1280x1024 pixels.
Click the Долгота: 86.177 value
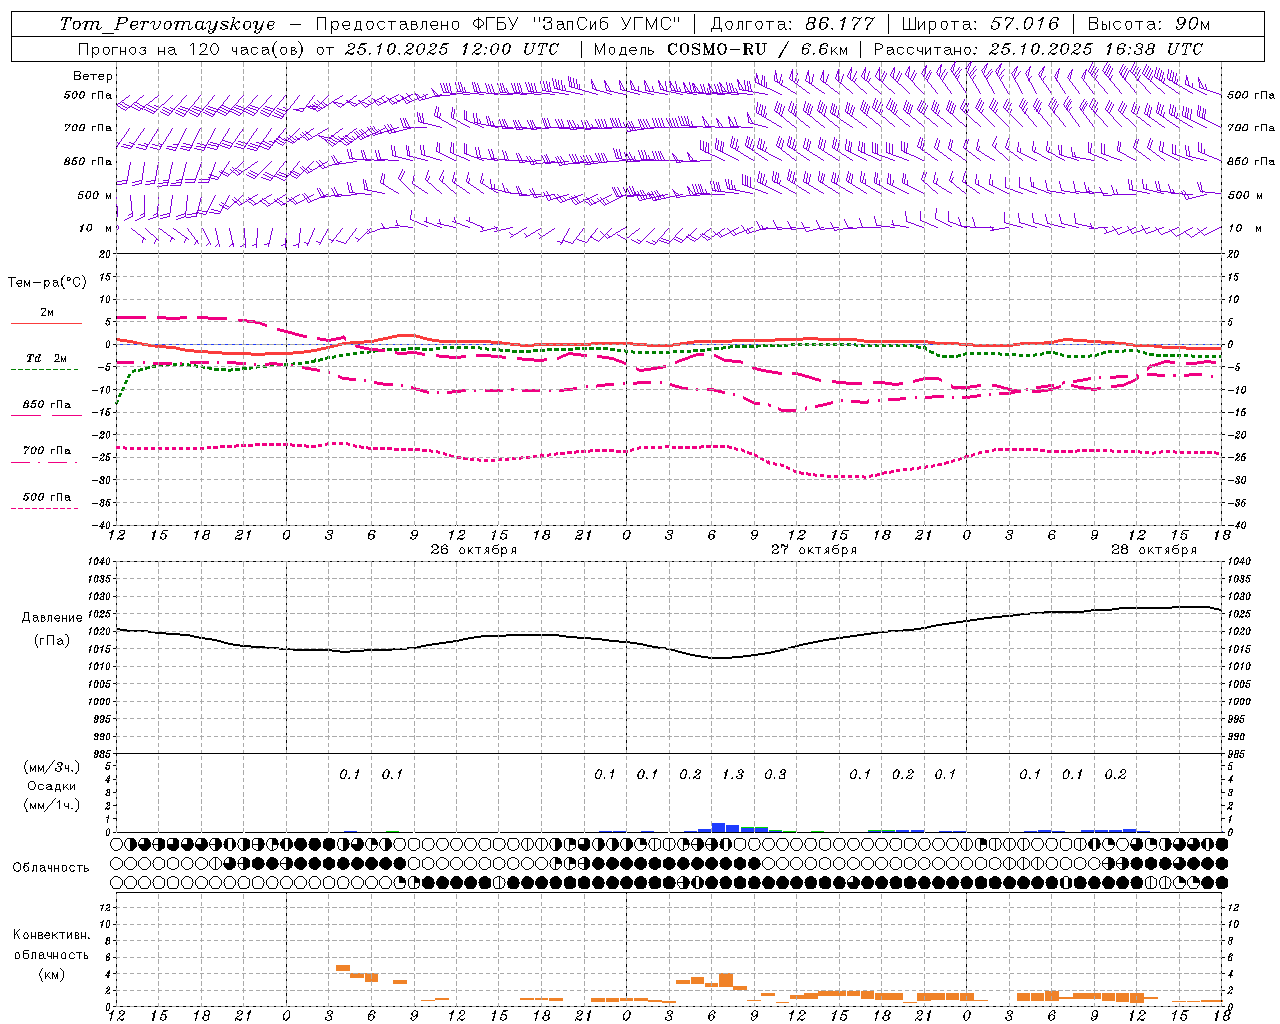click(x=792, y=24)
